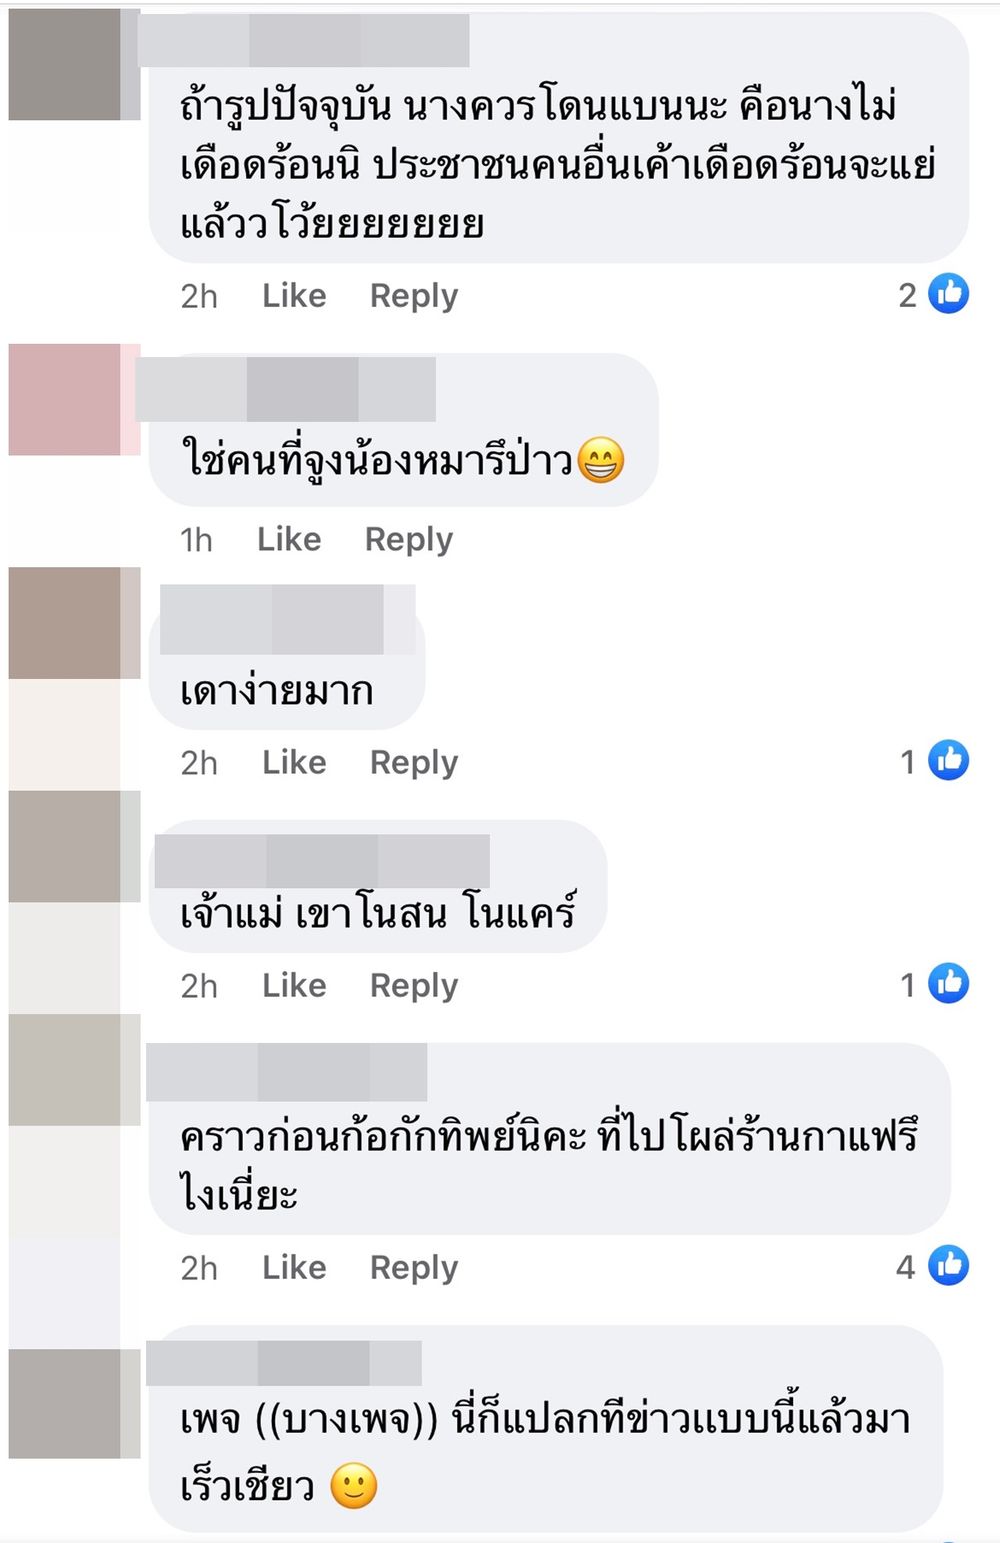Like the เดาง่ายมาก comment

(x=294, y=762)
